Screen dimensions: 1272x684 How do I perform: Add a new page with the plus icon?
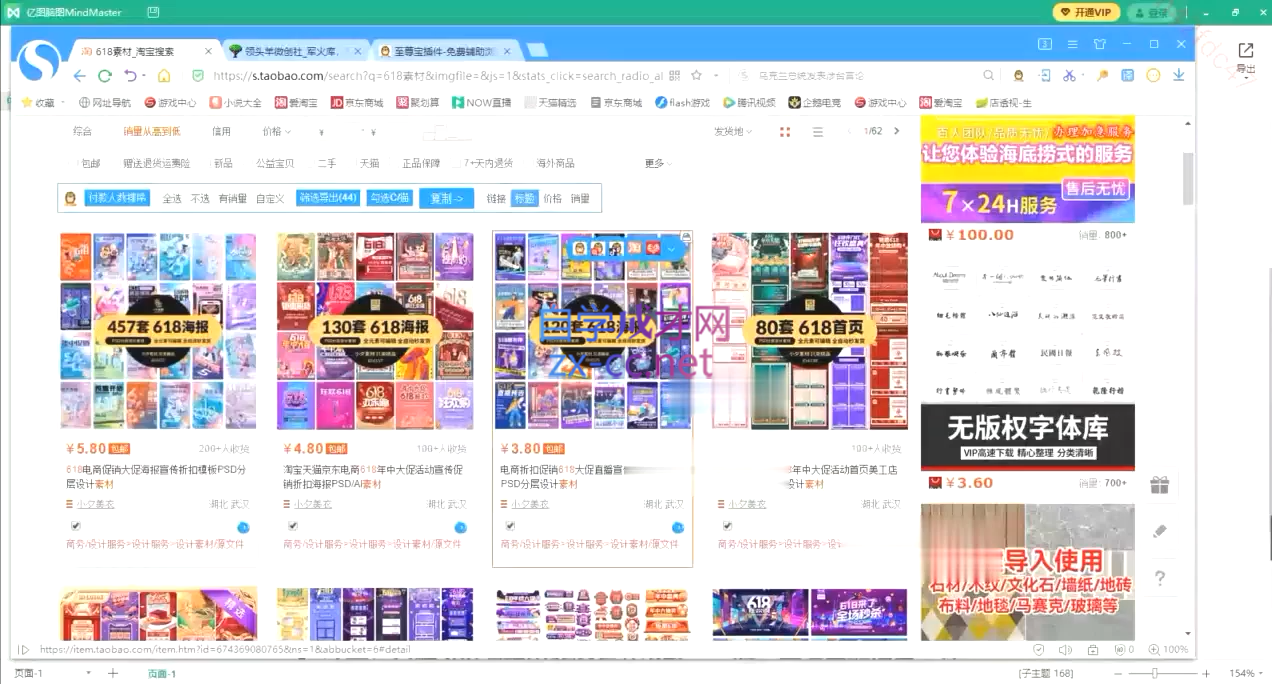(113, 673)
